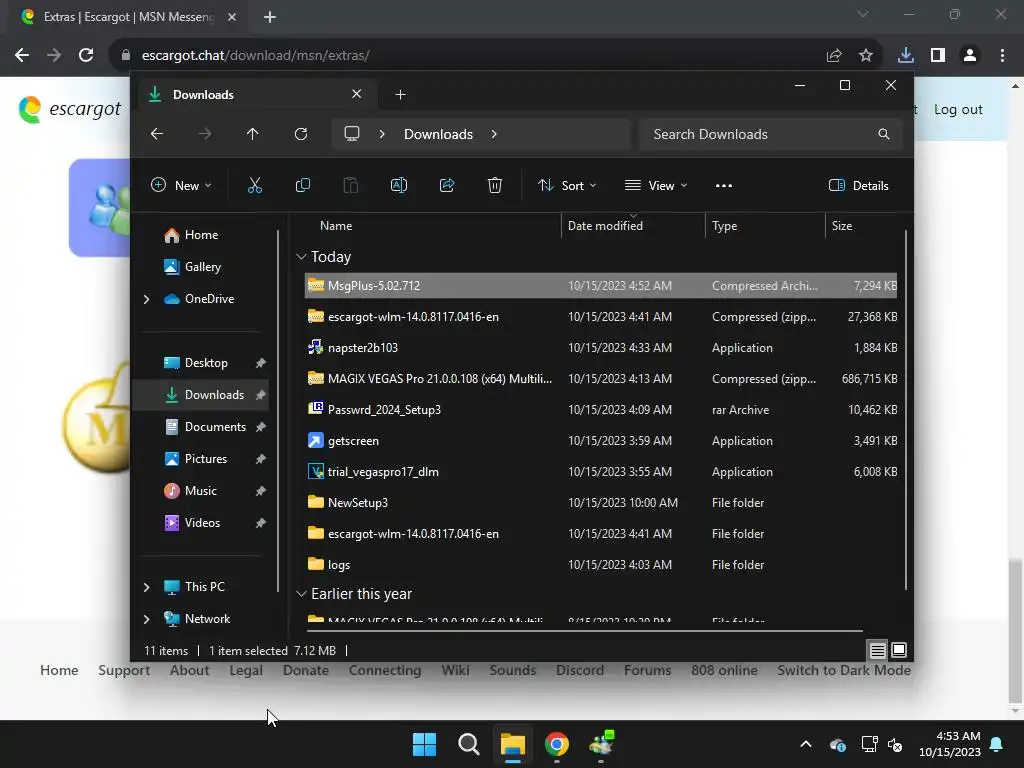Show hidden system tray icons
The height and width of the screenshot is (768, 1024).
(x=806, y=744)
